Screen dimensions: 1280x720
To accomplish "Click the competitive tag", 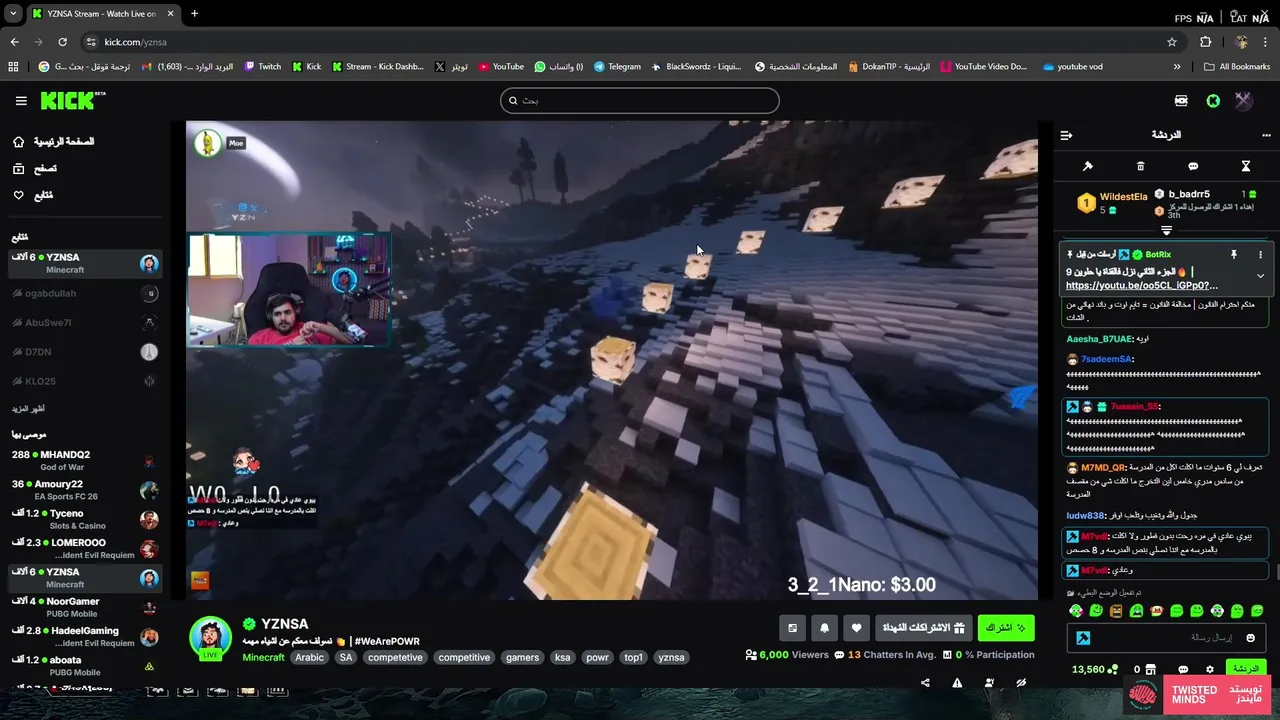I will (464, 658).
